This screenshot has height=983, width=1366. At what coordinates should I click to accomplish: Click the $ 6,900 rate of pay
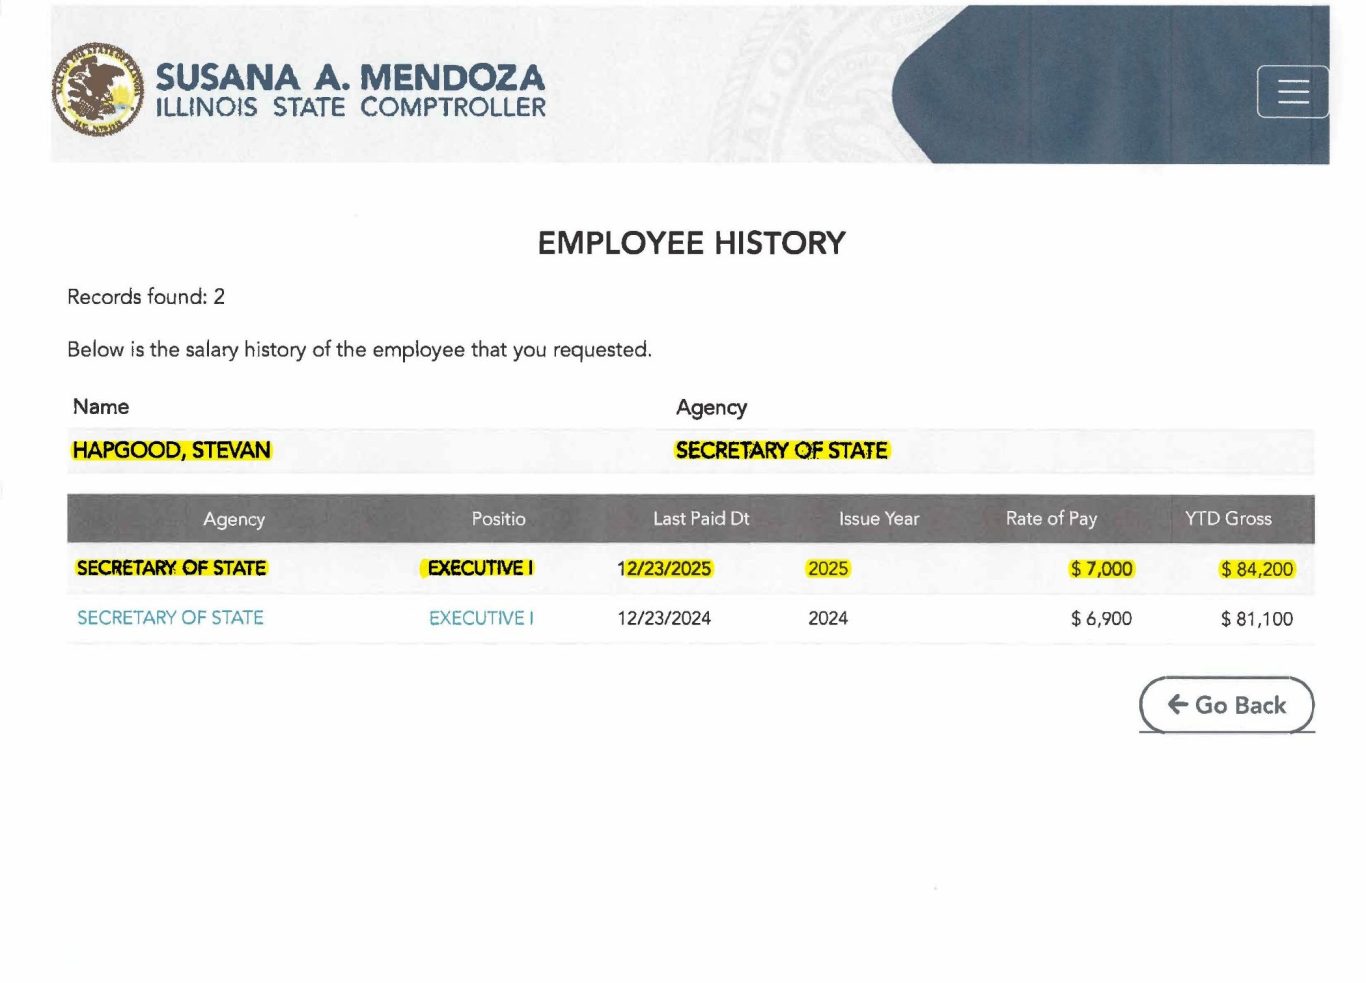[1101, 619]
